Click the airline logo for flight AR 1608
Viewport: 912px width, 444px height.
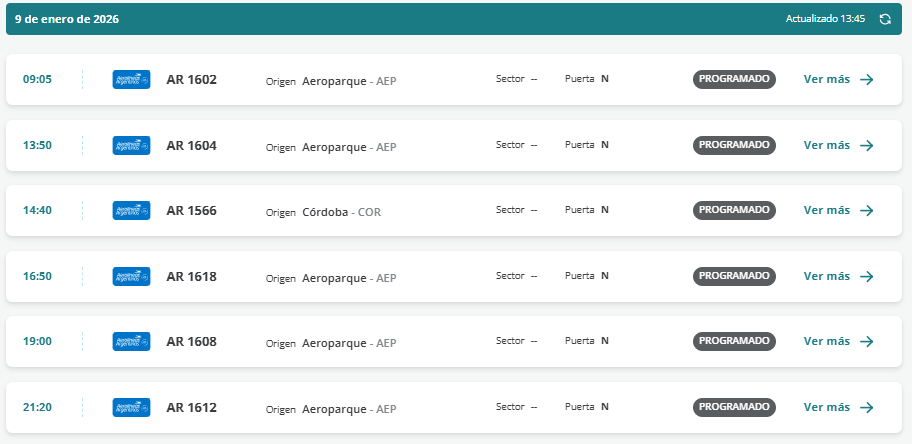click(x=131, y=341)
